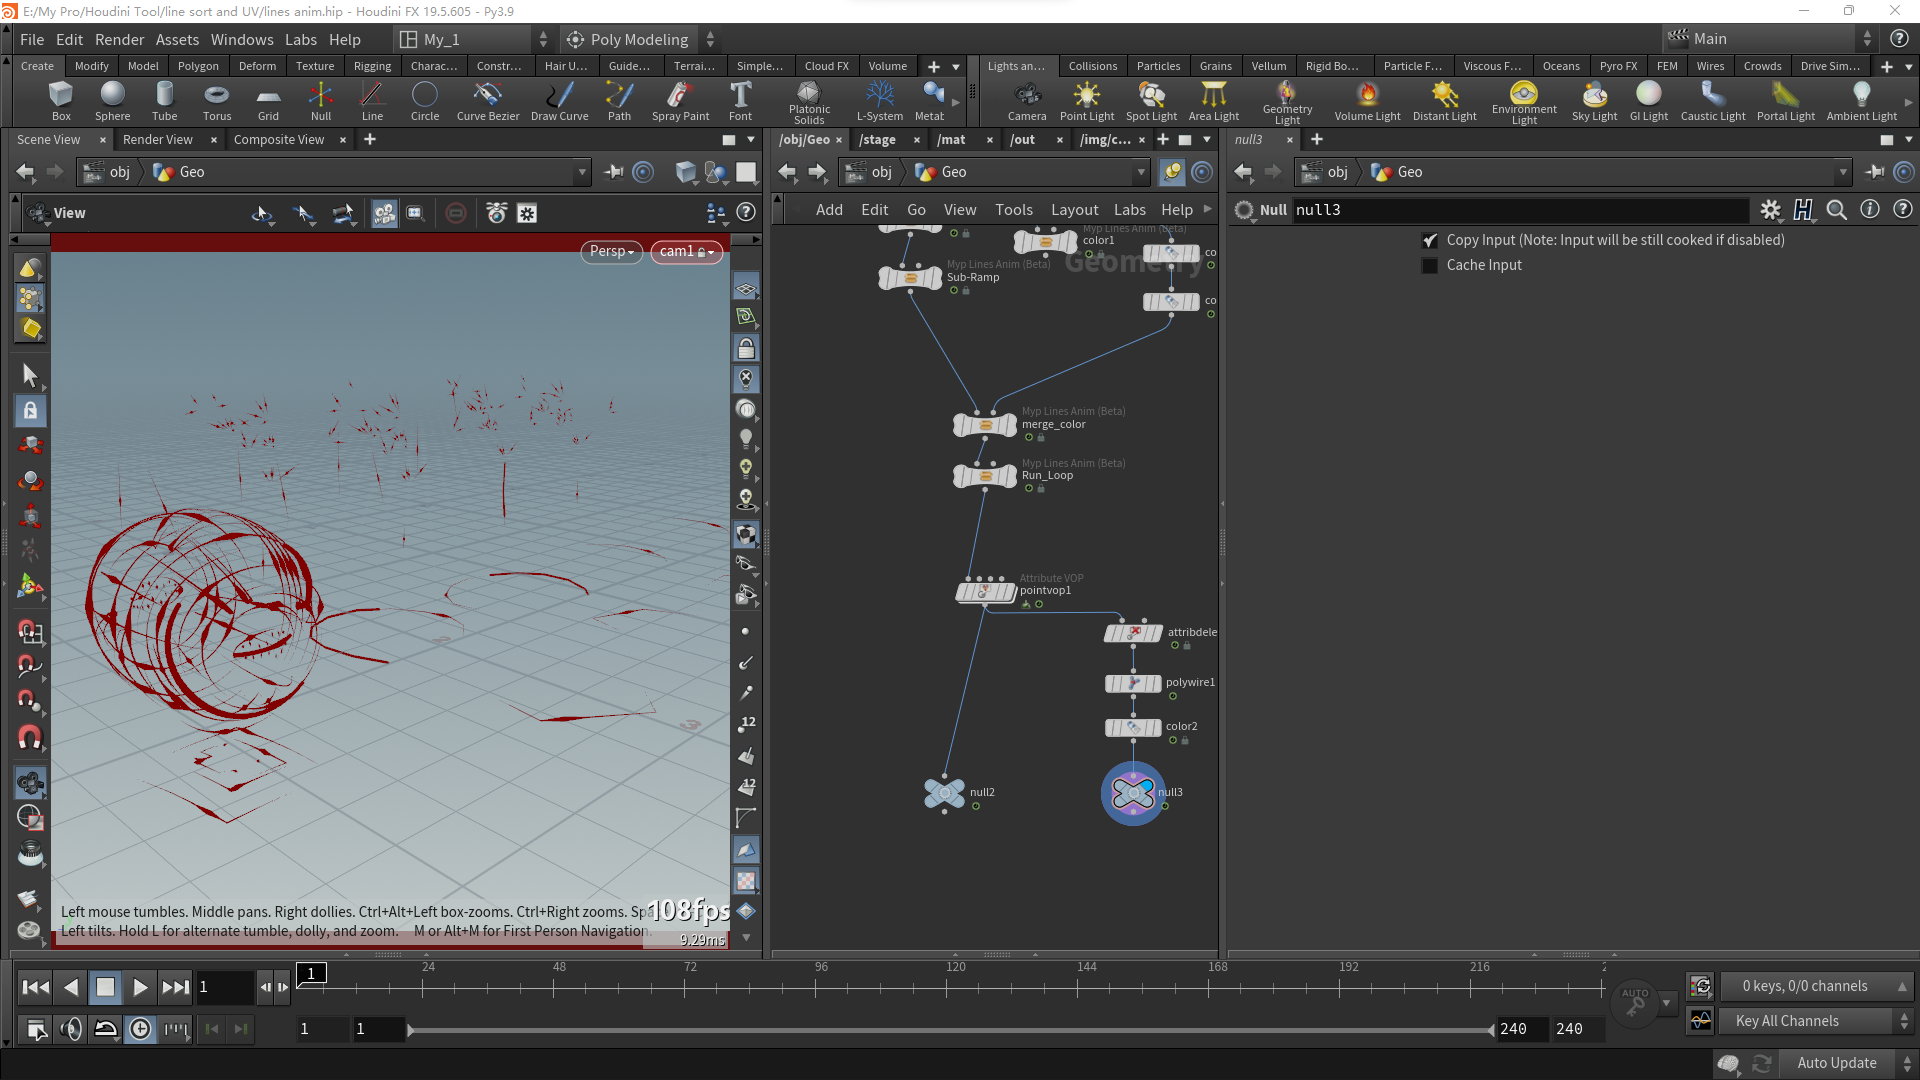Select the Spray Paint shelf tool
Screen dimensions: 1920x1080
point(680,101)
